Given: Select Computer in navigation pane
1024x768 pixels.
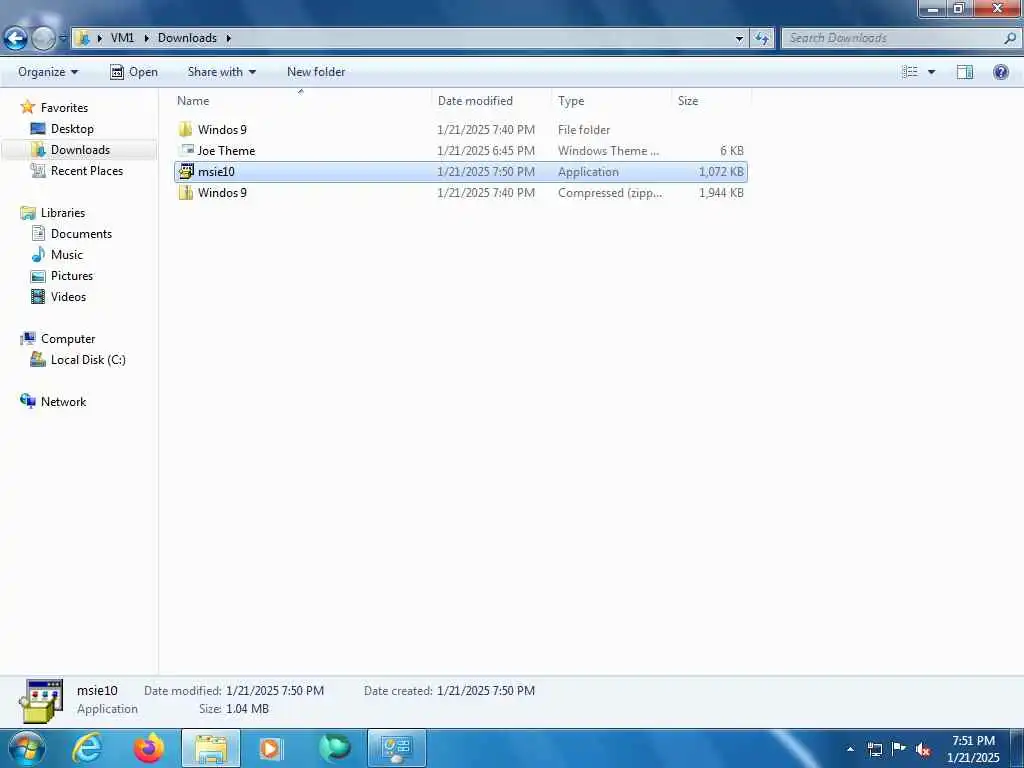Looking at the screenshot, I should coord(68,339).
